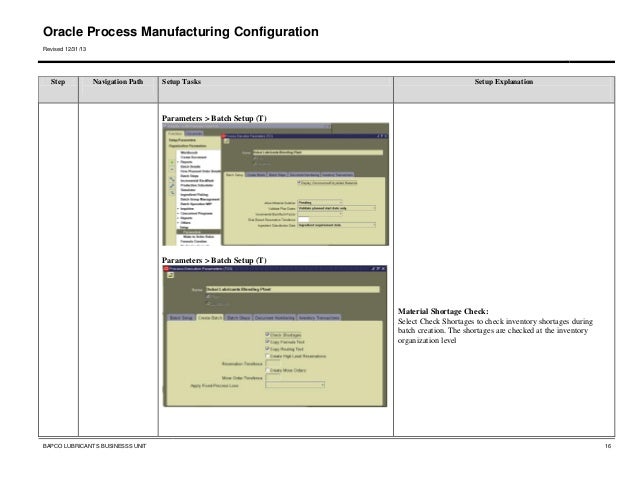Select the Functions tab in the navigator
Image resolution: width=638 pixels, height=493 pixels.
click(x=175, y=133)
